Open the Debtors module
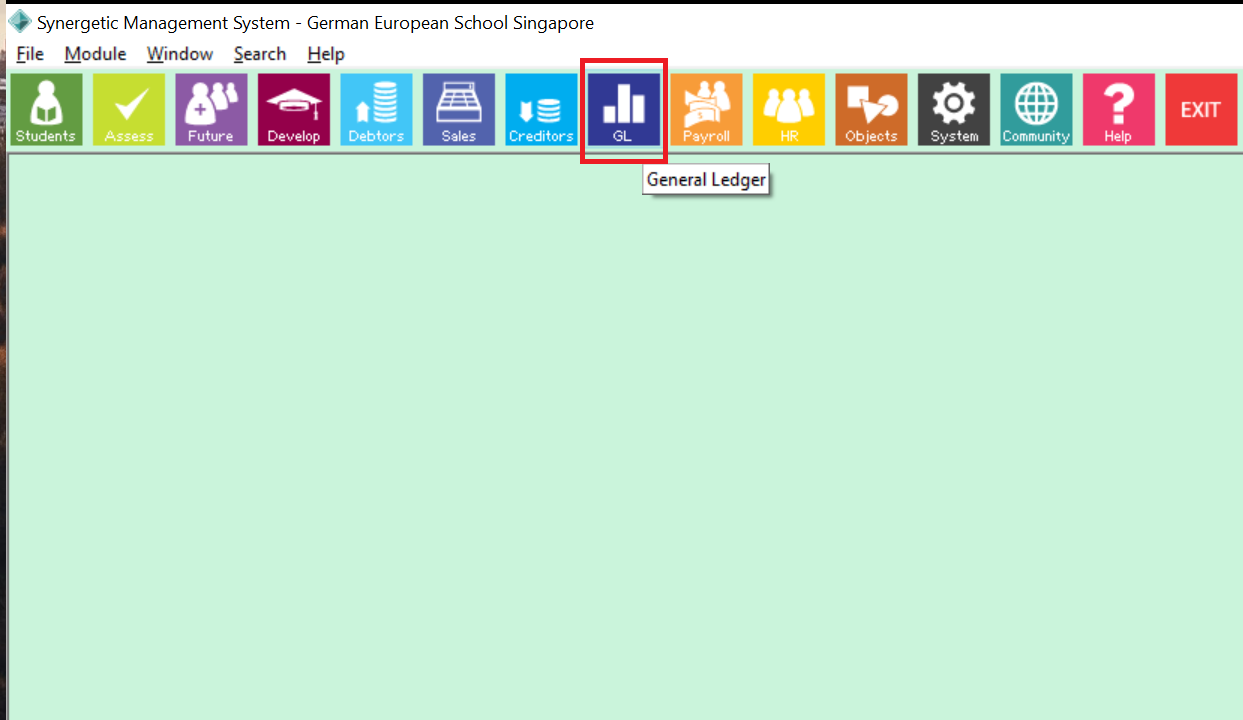1243x720 pixels. coord(375,109)
